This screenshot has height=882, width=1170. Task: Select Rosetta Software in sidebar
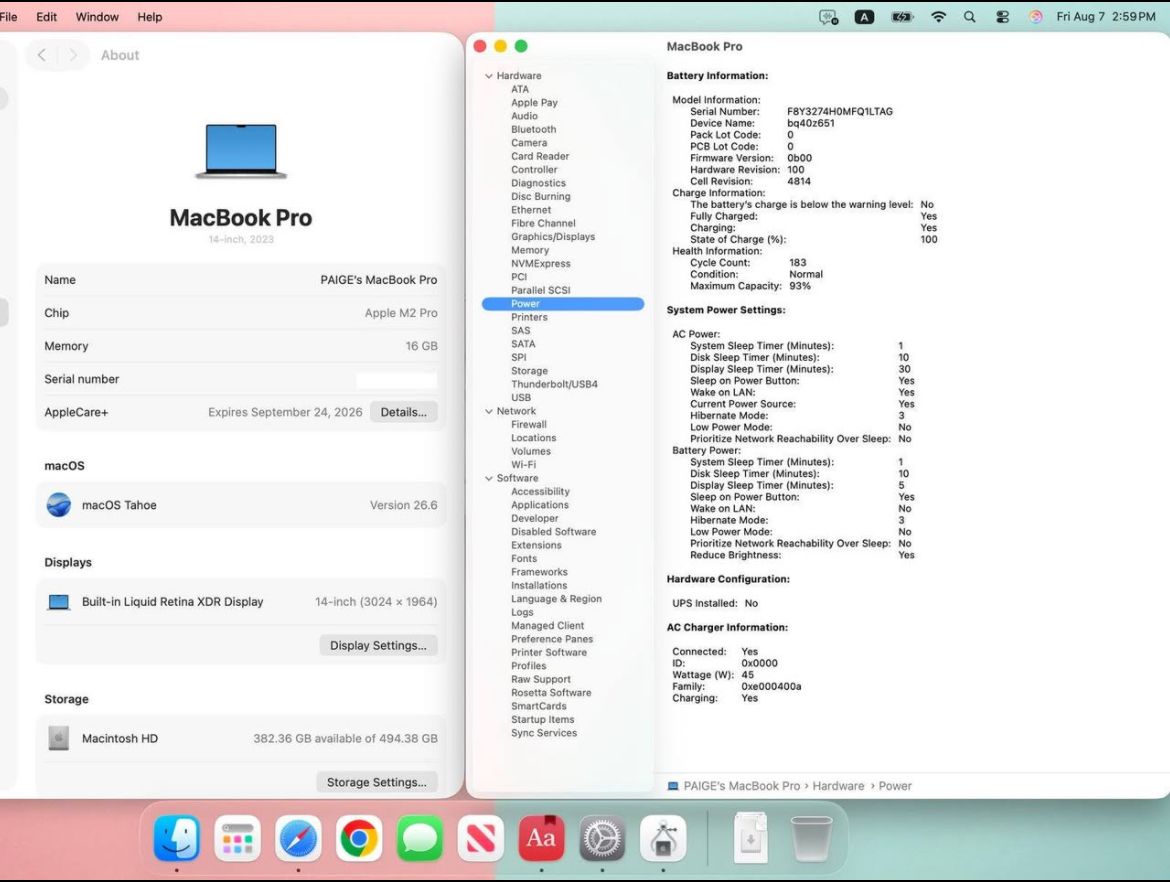pyautogui.click(x=551, y=692)
